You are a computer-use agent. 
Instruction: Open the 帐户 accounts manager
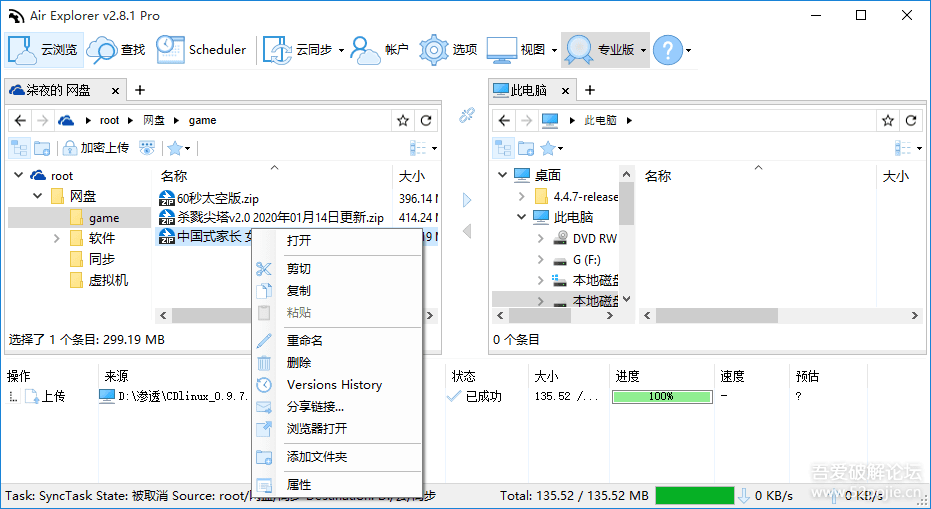tap(379, 50)
